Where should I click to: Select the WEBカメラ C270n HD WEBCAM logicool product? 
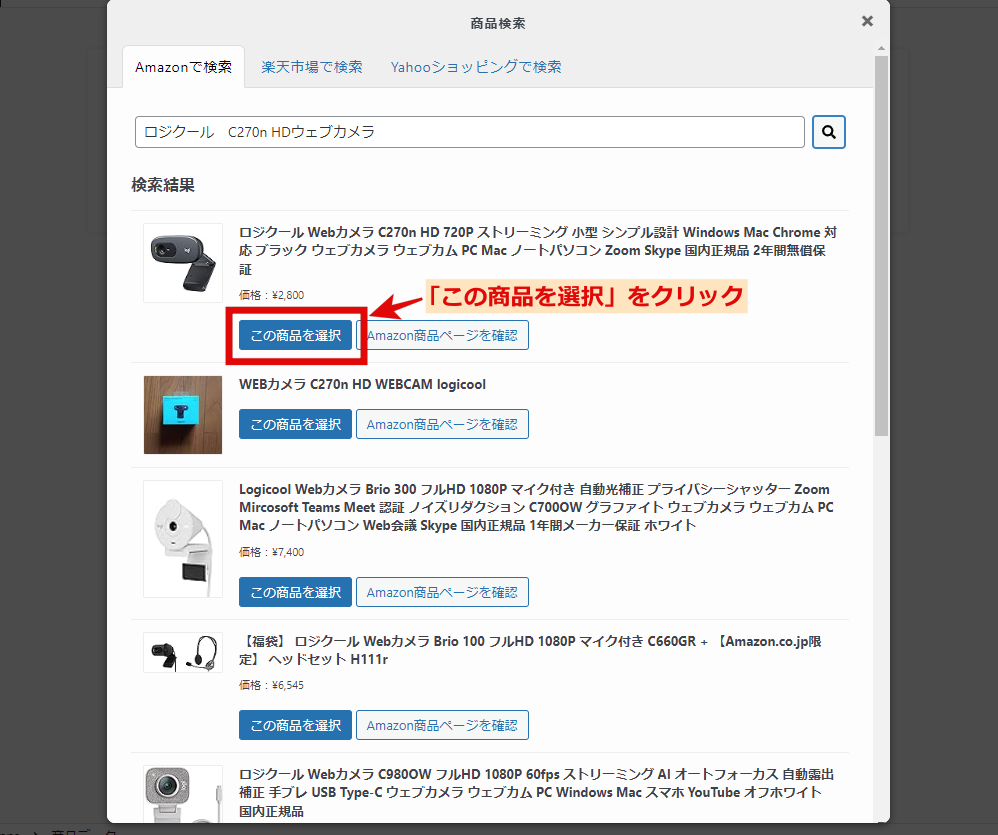click(295, 424)
